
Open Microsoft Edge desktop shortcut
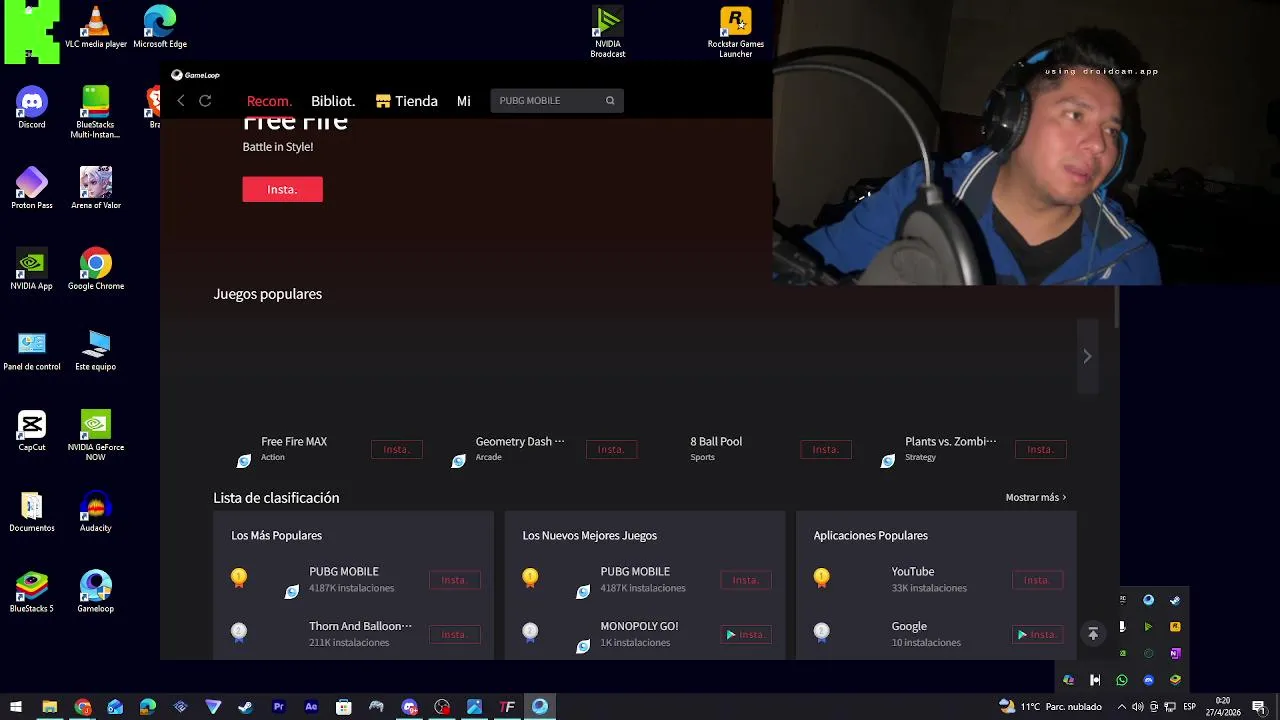[160, 28]
